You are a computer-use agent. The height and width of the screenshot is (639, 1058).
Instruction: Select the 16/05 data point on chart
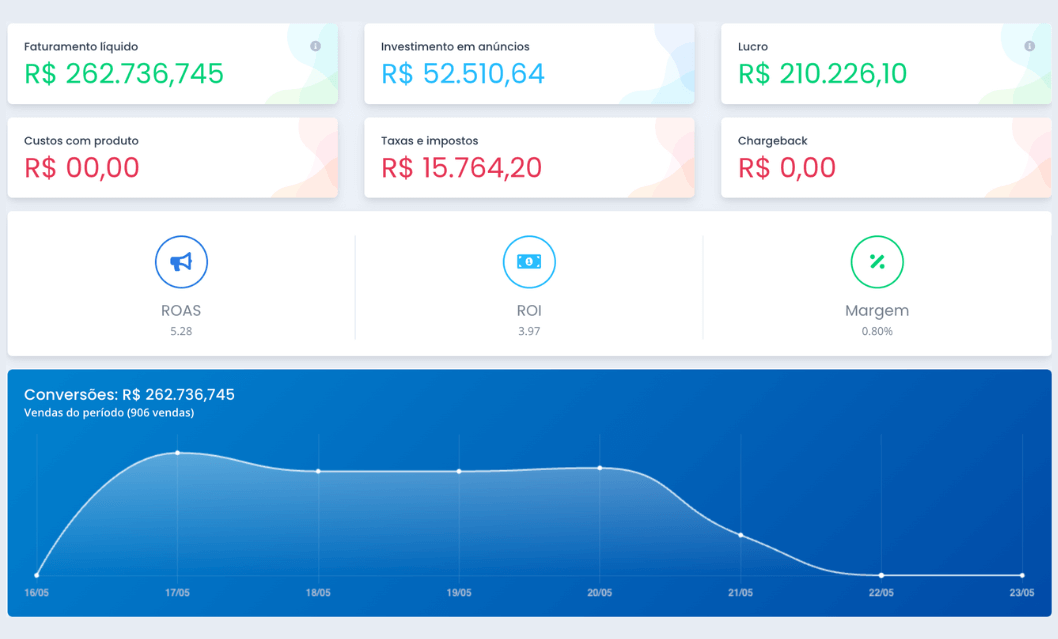(36, 576)
